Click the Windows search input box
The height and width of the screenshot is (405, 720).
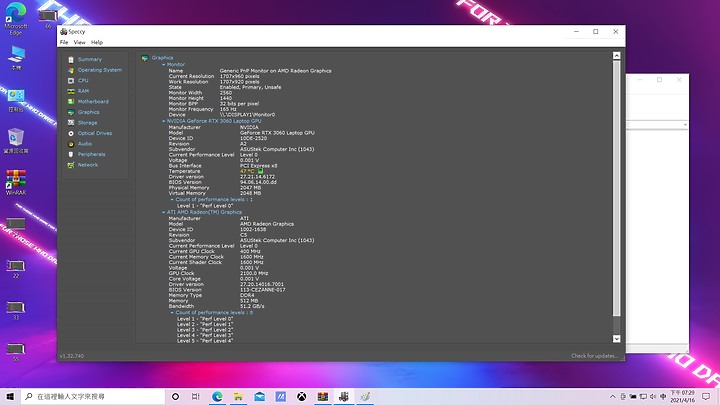(x=93, y=396)
